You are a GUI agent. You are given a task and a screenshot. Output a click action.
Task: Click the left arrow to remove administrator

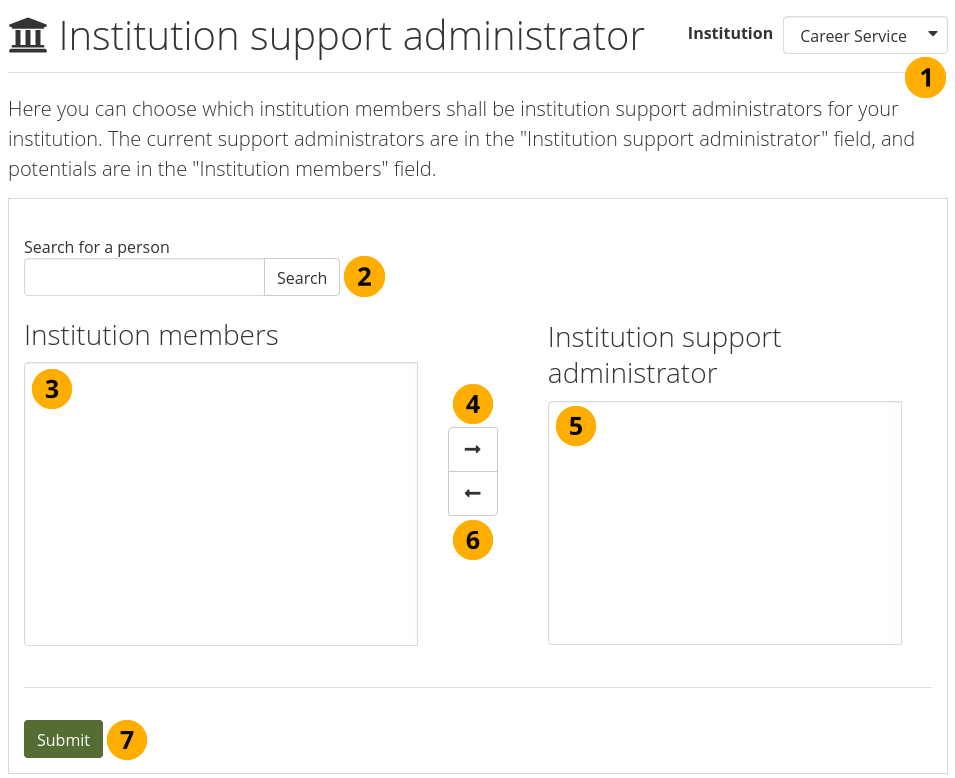coord(473,494)
